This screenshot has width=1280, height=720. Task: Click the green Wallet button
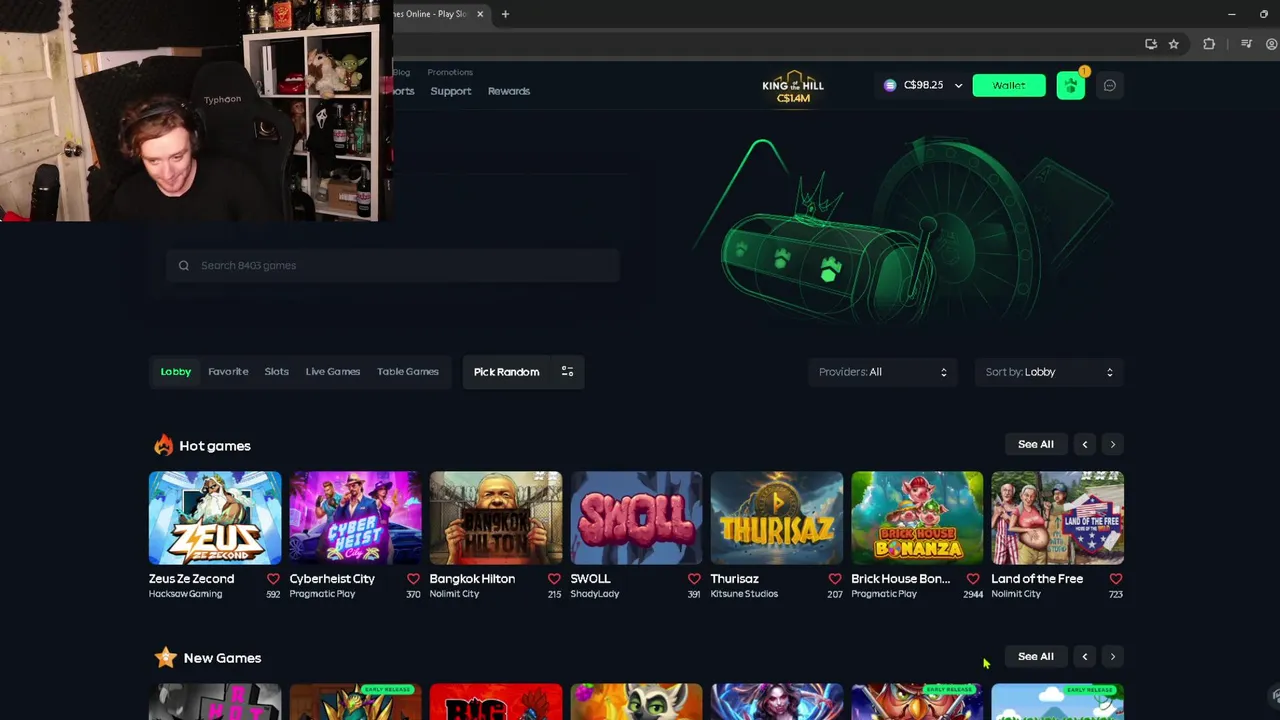coord(1009,86)
